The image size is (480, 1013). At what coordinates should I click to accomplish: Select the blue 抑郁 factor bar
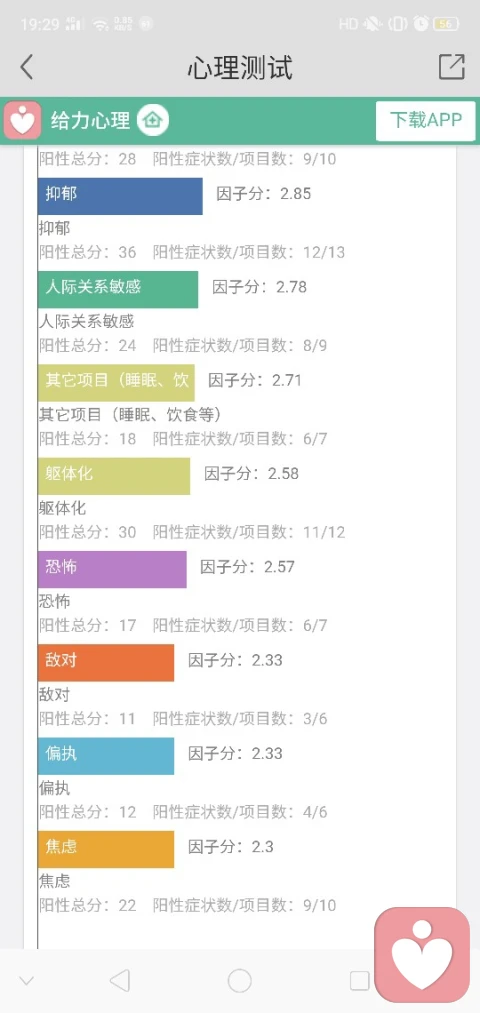[x=120, y=196]
